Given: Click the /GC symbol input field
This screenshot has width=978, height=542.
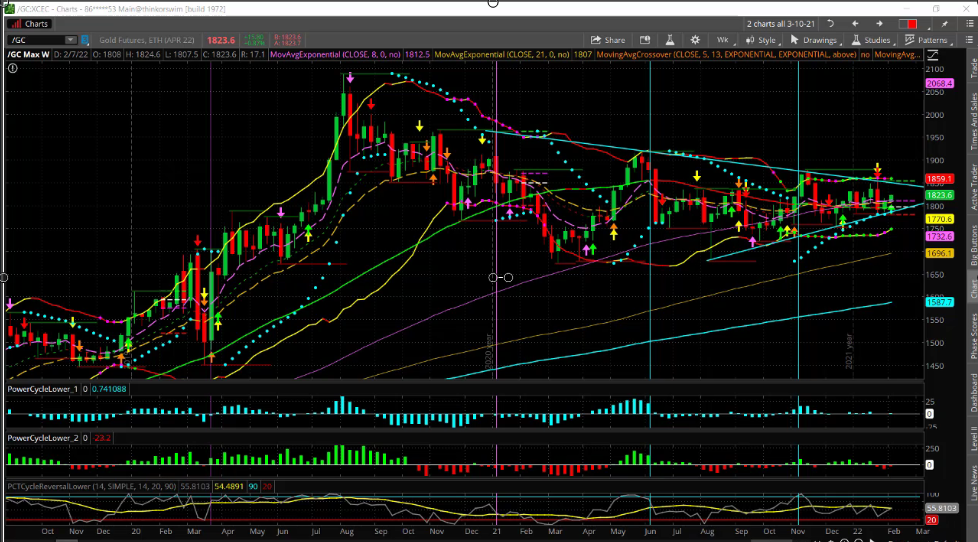Looking at the screenshot, I should point(36,40).
